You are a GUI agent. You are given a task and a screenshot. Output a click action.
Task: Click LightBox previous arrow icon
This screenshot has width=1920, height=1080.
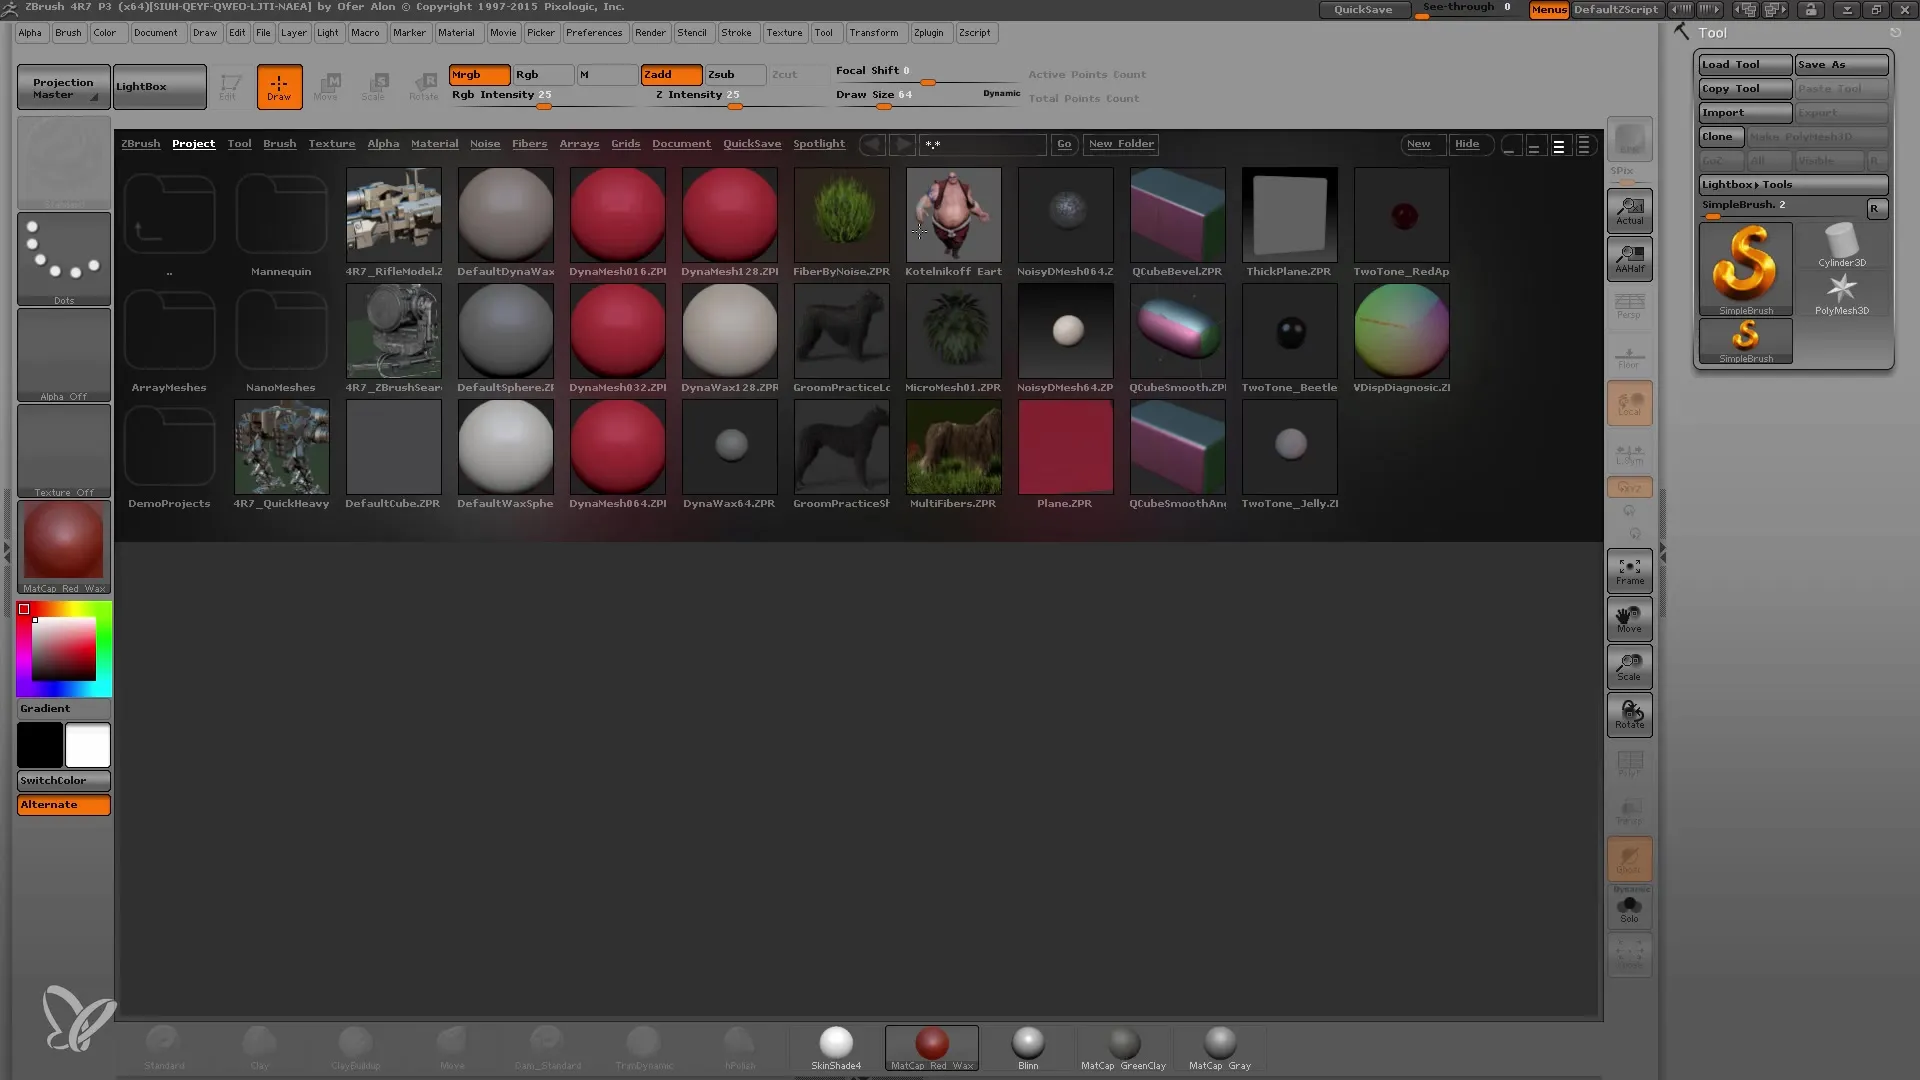pos(872,144)
